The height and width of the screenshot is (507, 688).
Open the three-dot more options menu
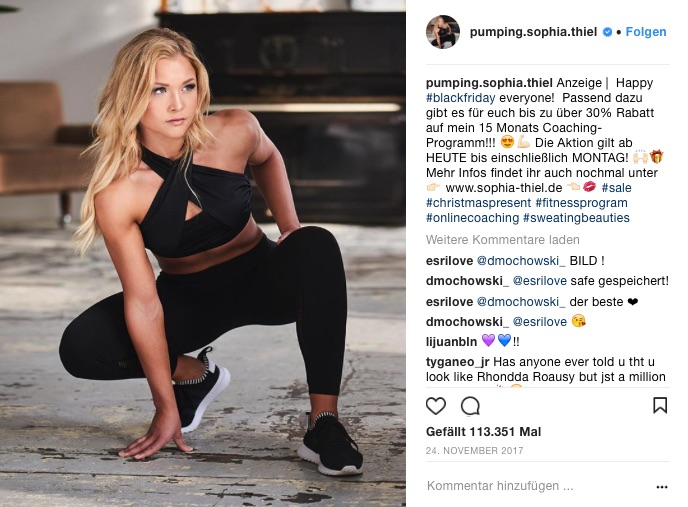[x=662, y=487]
